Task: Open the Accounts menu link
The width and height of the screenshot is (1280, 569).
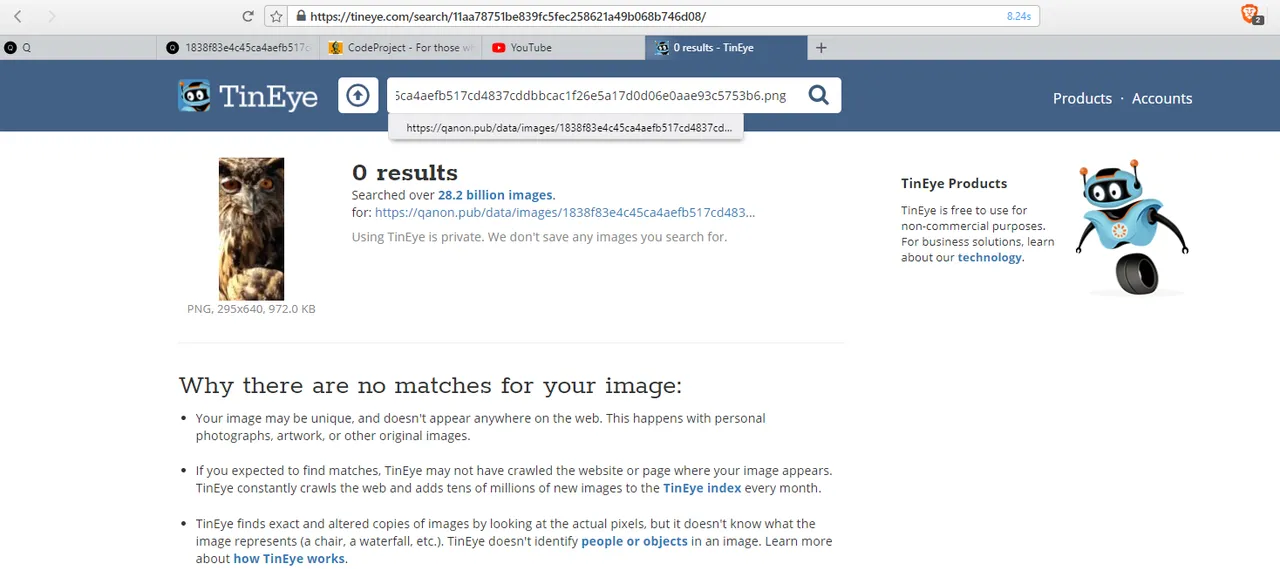Action: pyautogui.click(x=1162, y=98)
